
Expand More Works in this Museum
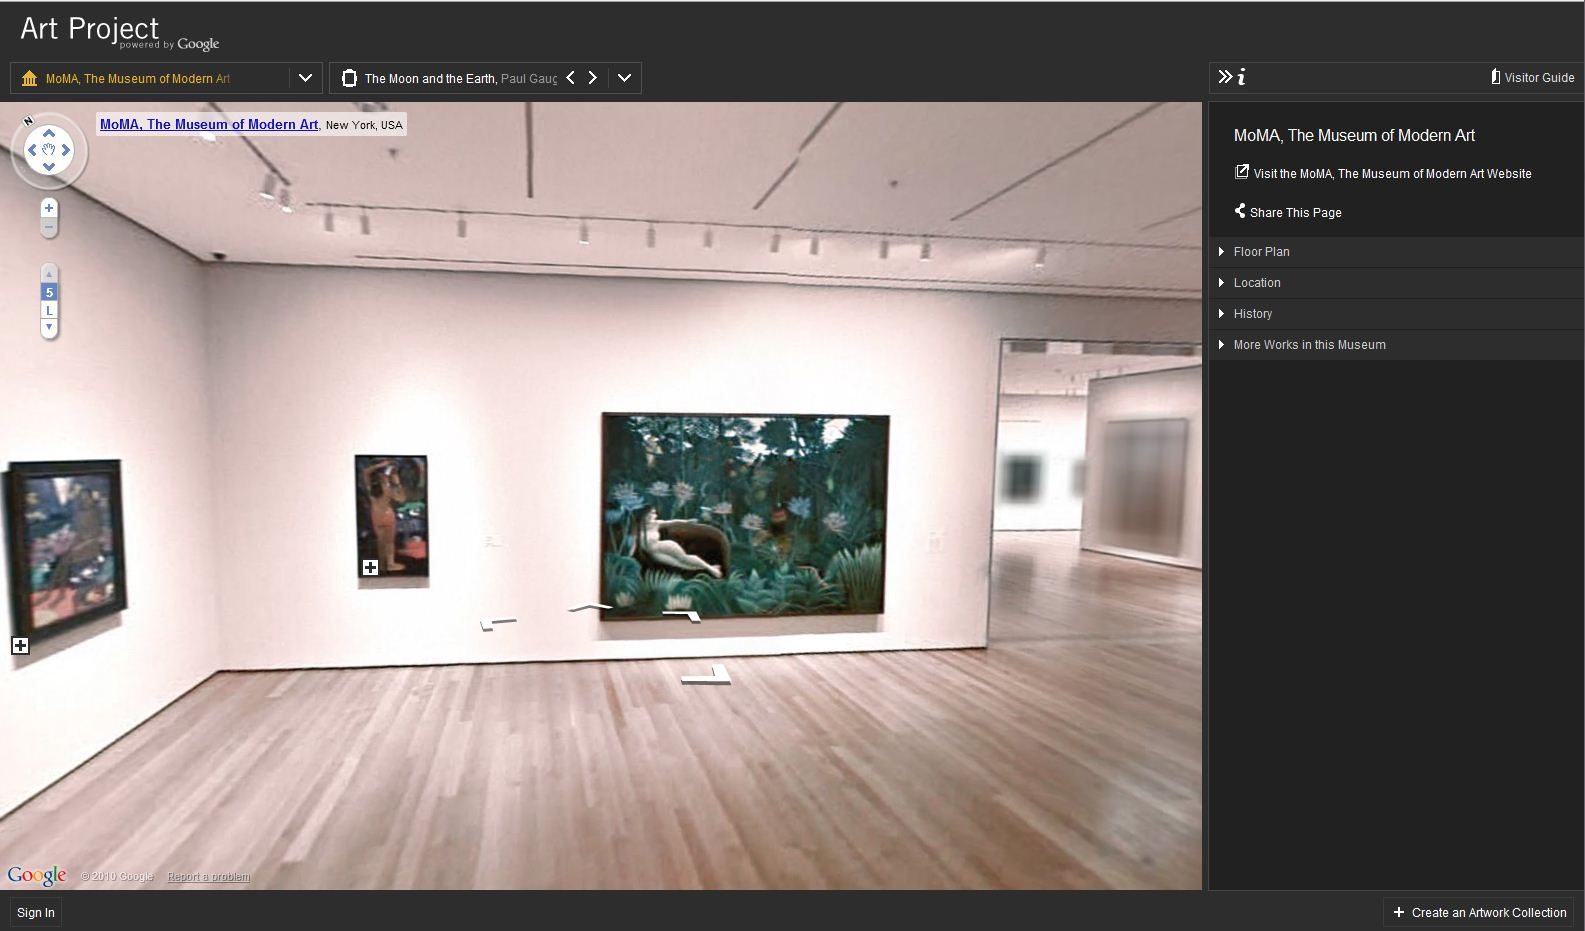(x=1396, y=345)
